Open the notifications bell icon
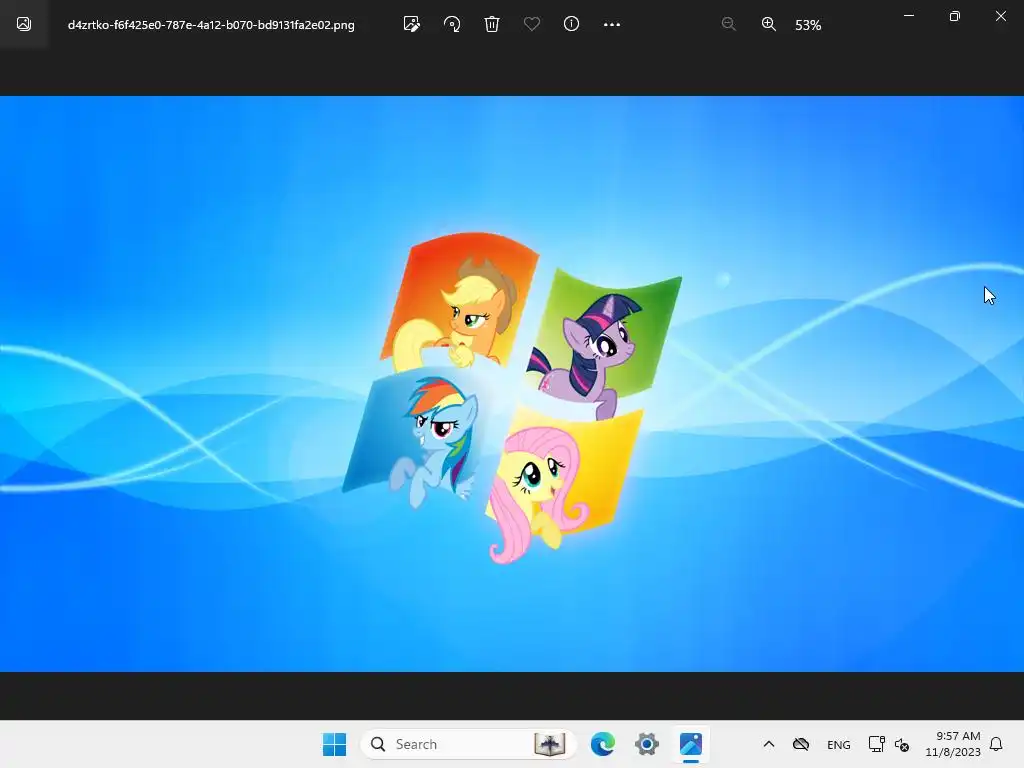 (x=997, y=744)
